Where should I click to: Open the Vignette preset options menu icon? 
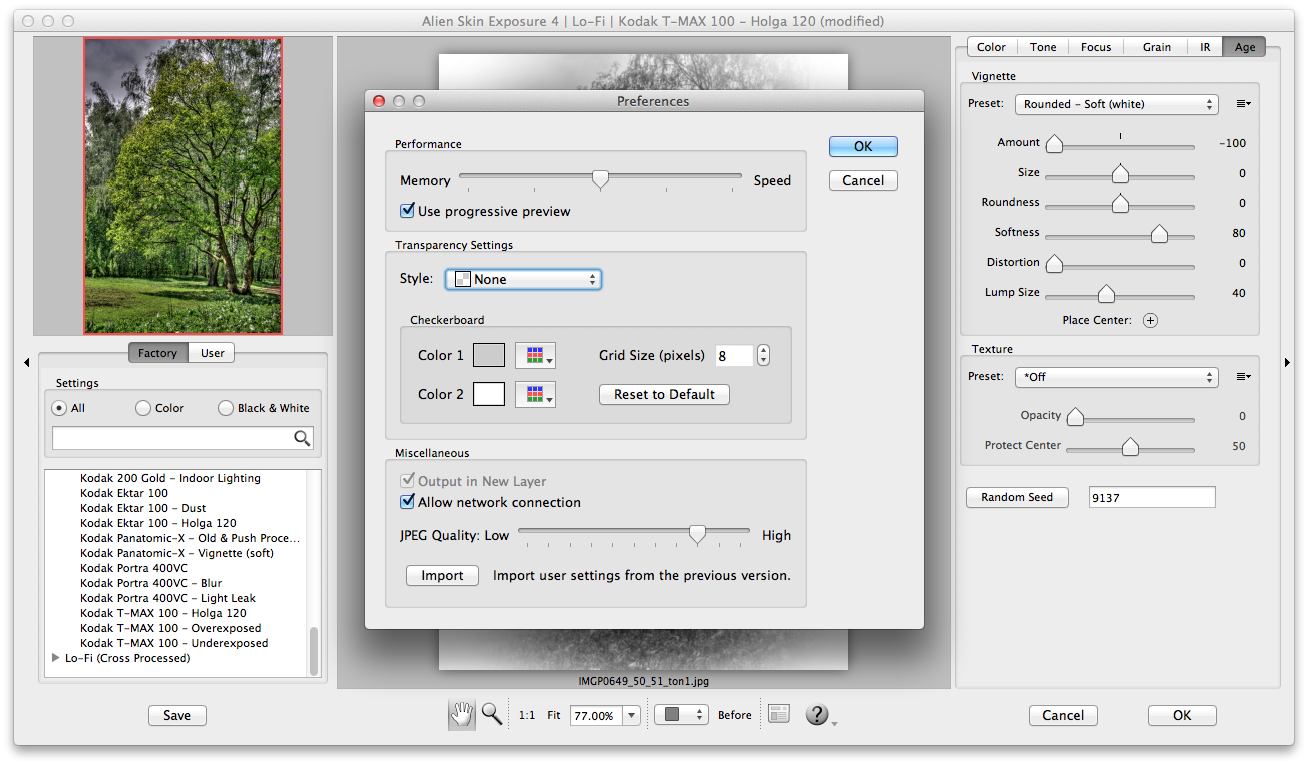pyautogui.click(x=1243, y=104)
